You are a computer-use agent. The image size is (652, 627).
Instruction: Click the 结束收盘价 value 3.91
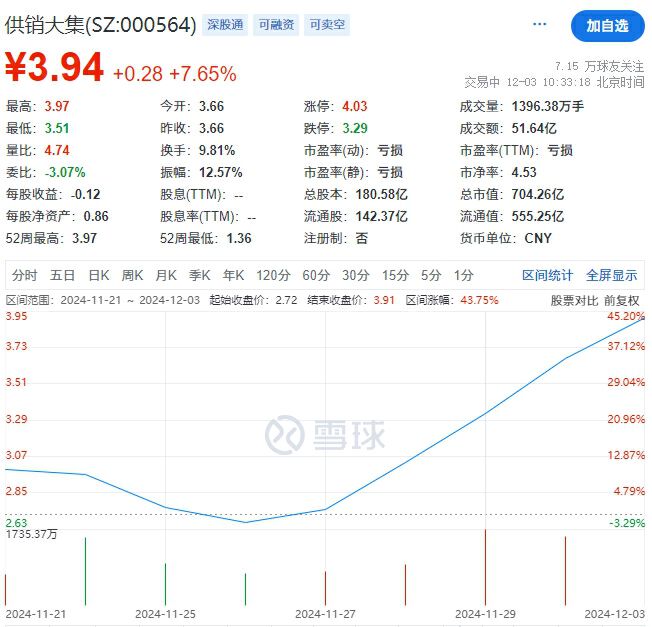click(384, 301)
